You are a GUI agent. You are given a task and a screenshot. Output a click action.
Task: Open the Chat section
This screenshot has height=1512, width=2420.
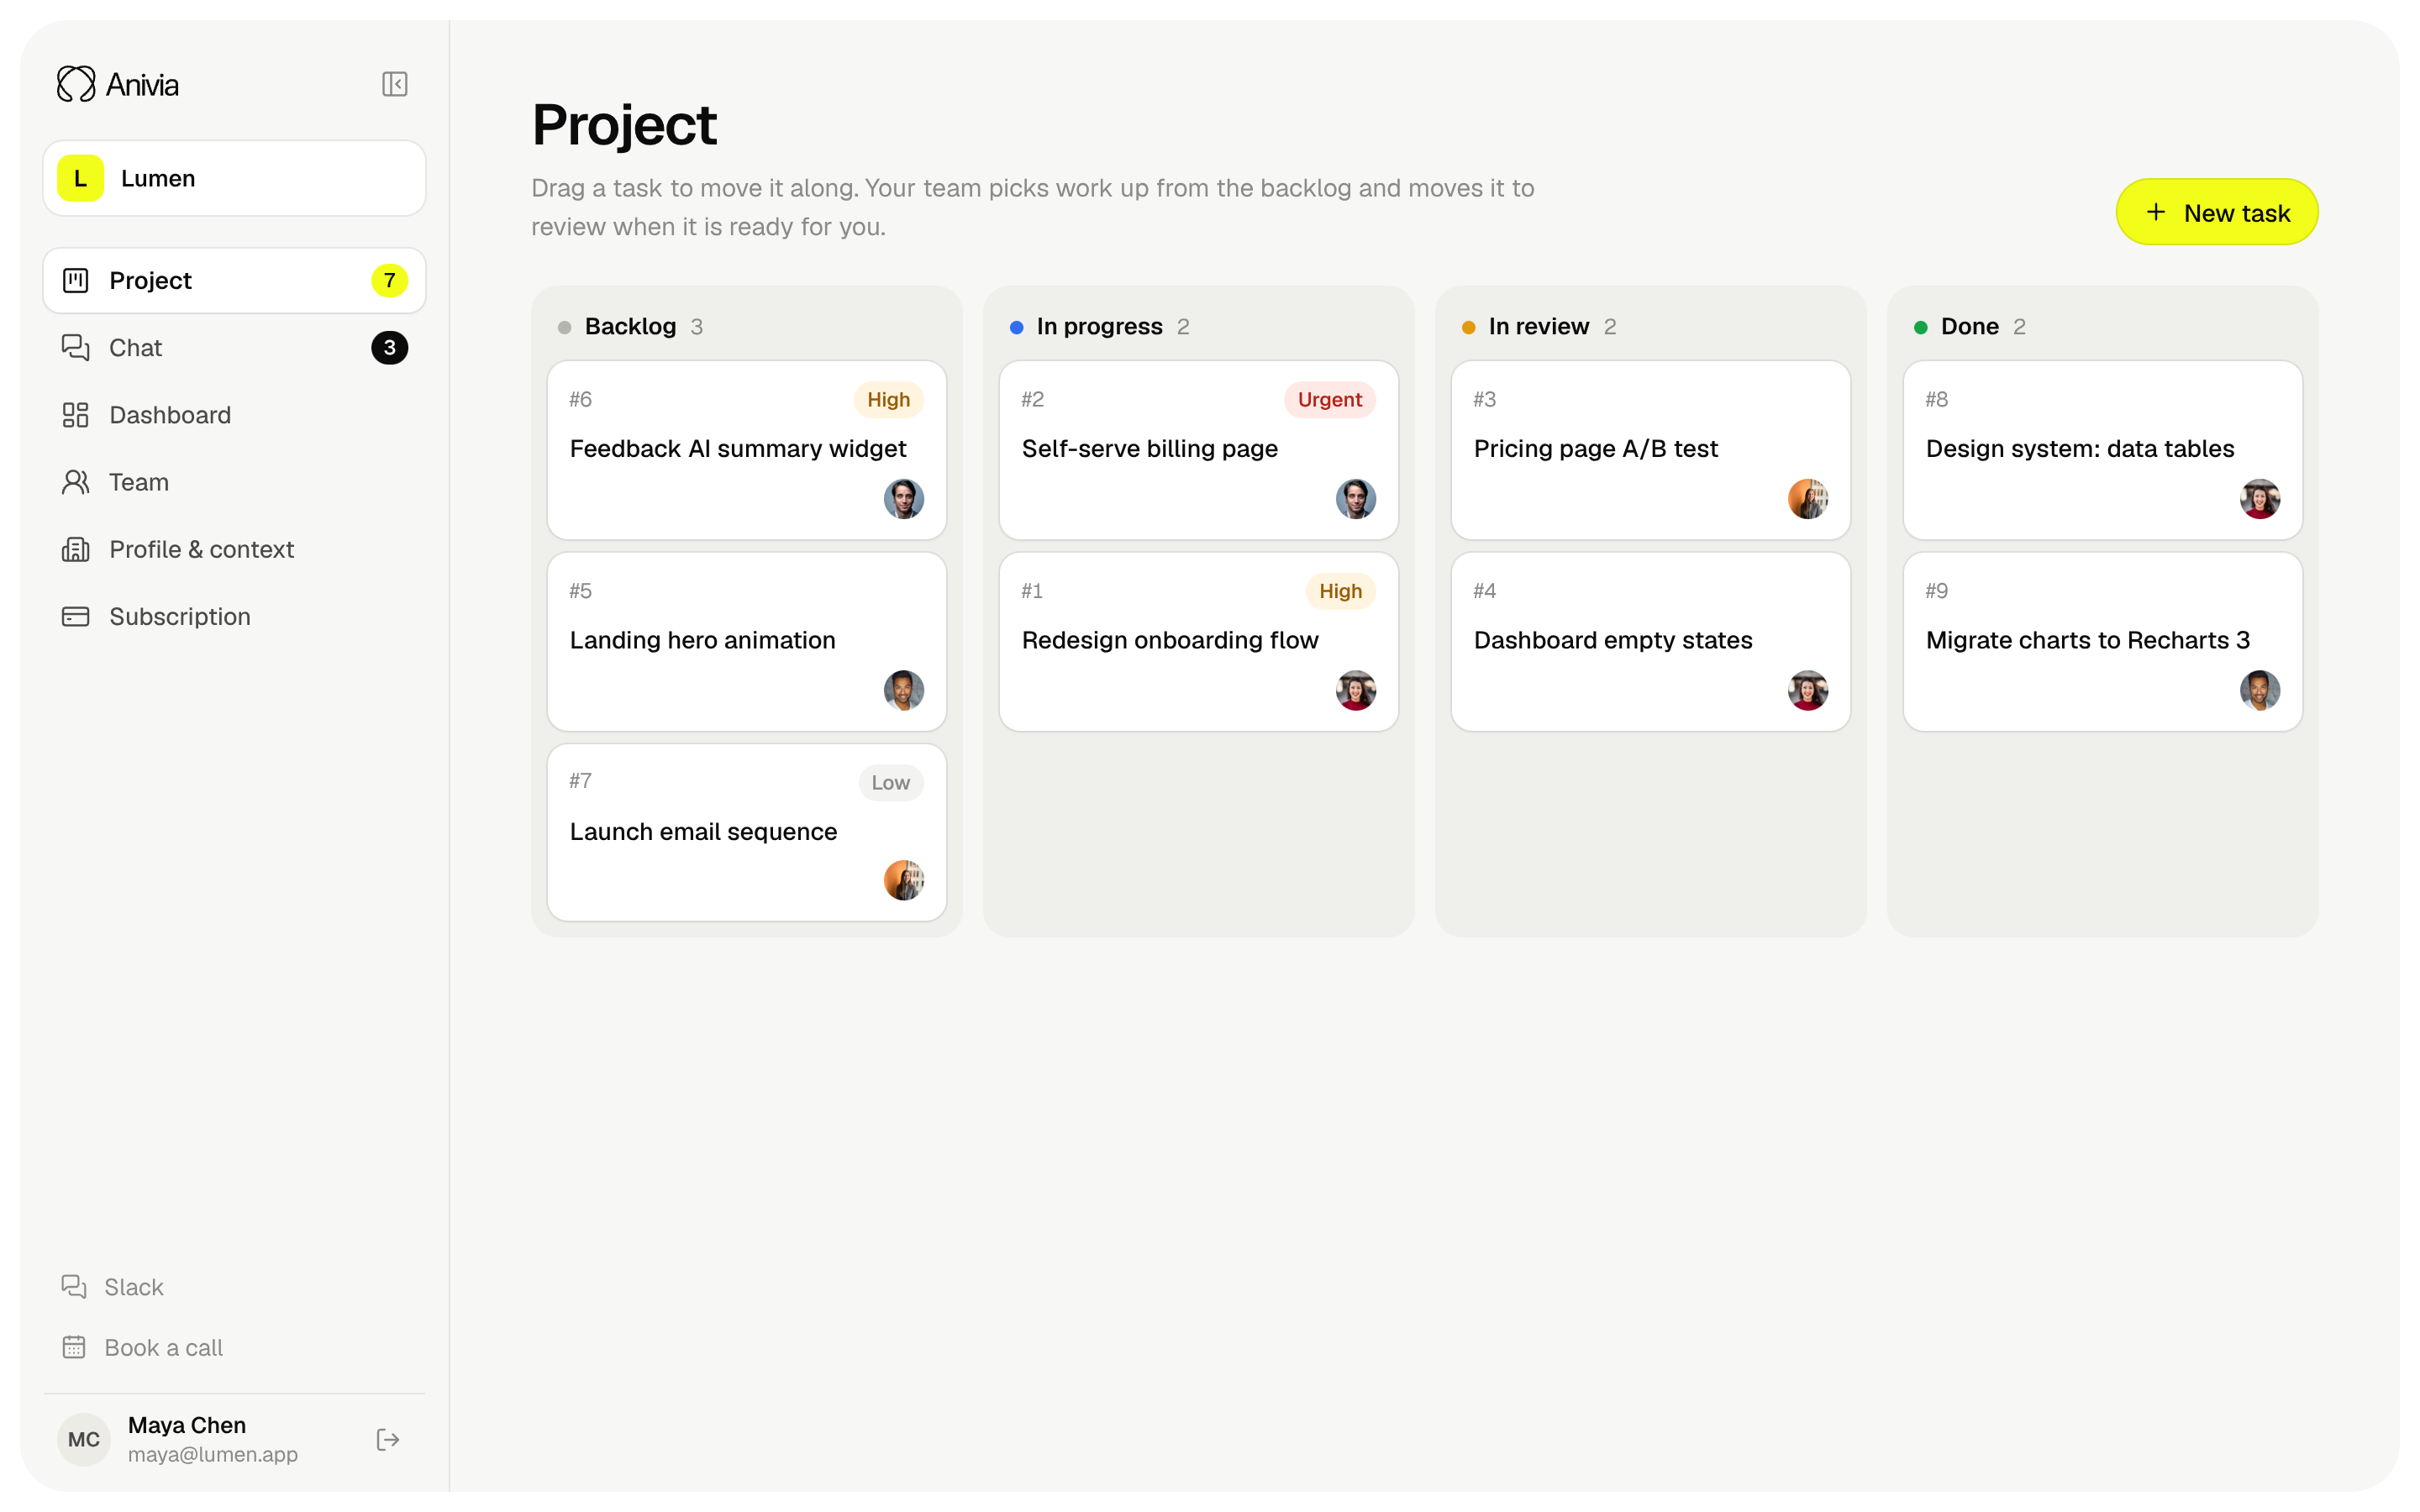(234, 348)
